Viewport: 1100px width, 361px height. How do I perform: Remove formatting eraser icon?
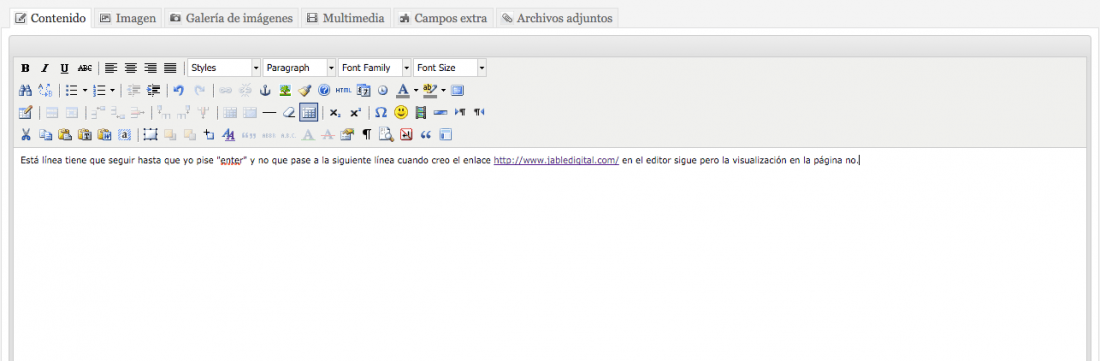tap(289, 112)
